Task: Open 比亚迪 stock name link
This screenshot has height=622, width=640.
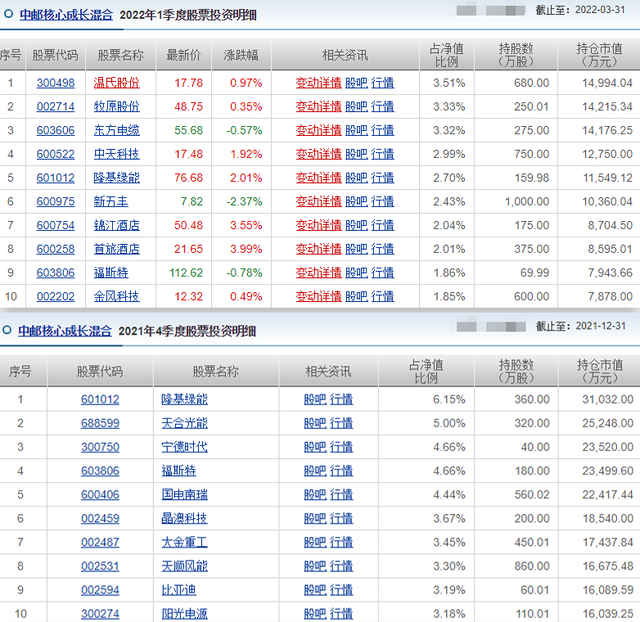Action: point(179,590)
